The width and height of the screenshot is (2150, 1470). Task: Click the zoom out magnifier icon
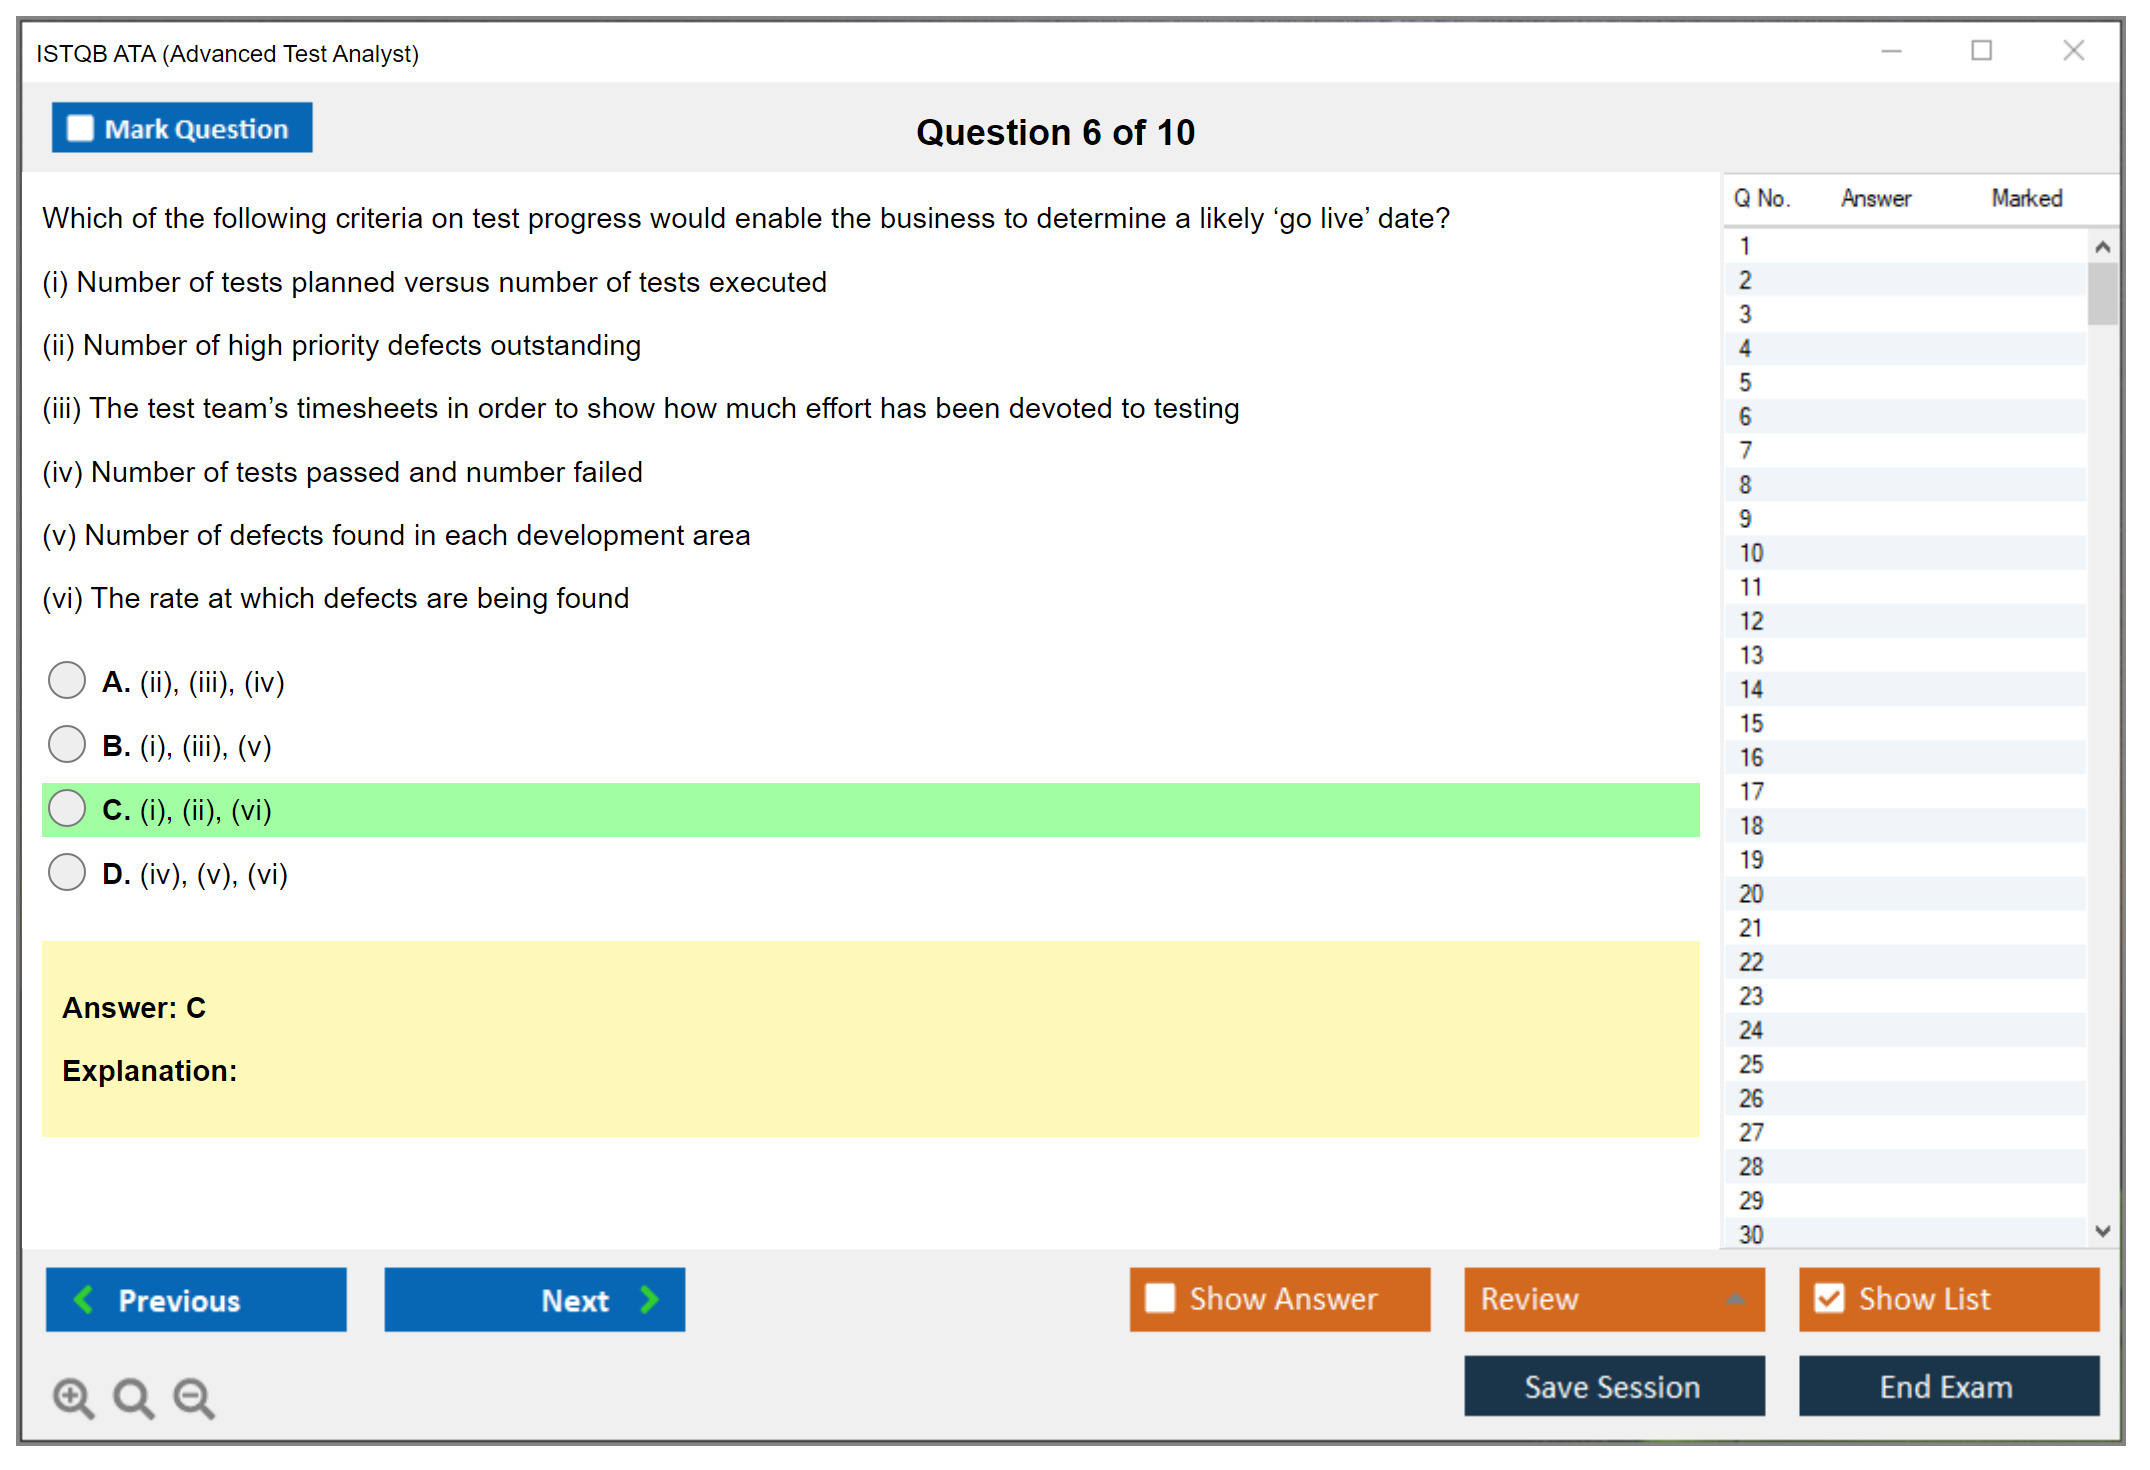[x=194, y=1397]
